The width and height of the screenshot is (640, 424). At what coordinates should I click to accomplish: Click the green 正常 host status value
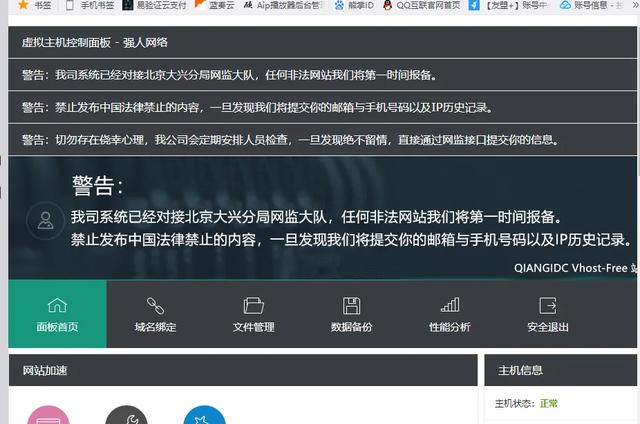tap(549, 404)
